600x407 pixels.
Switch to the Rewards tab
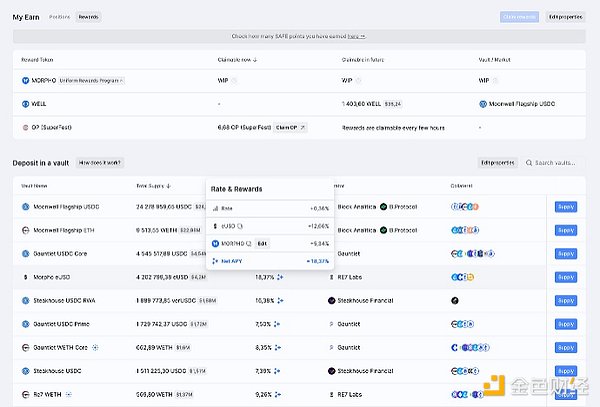pyautogui.click(x=89, y=17)
